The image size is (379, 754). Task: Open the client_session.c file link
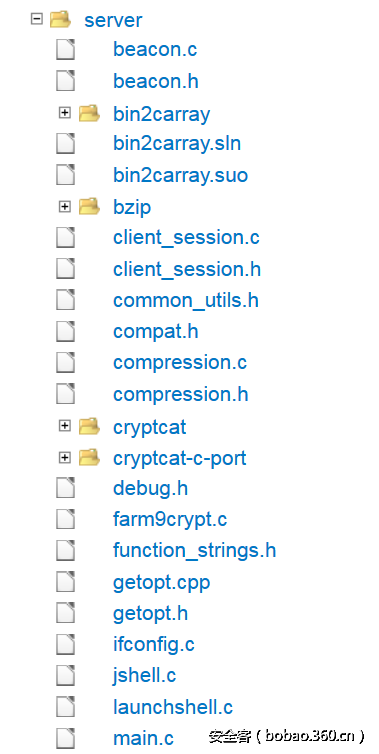[186, 238]
